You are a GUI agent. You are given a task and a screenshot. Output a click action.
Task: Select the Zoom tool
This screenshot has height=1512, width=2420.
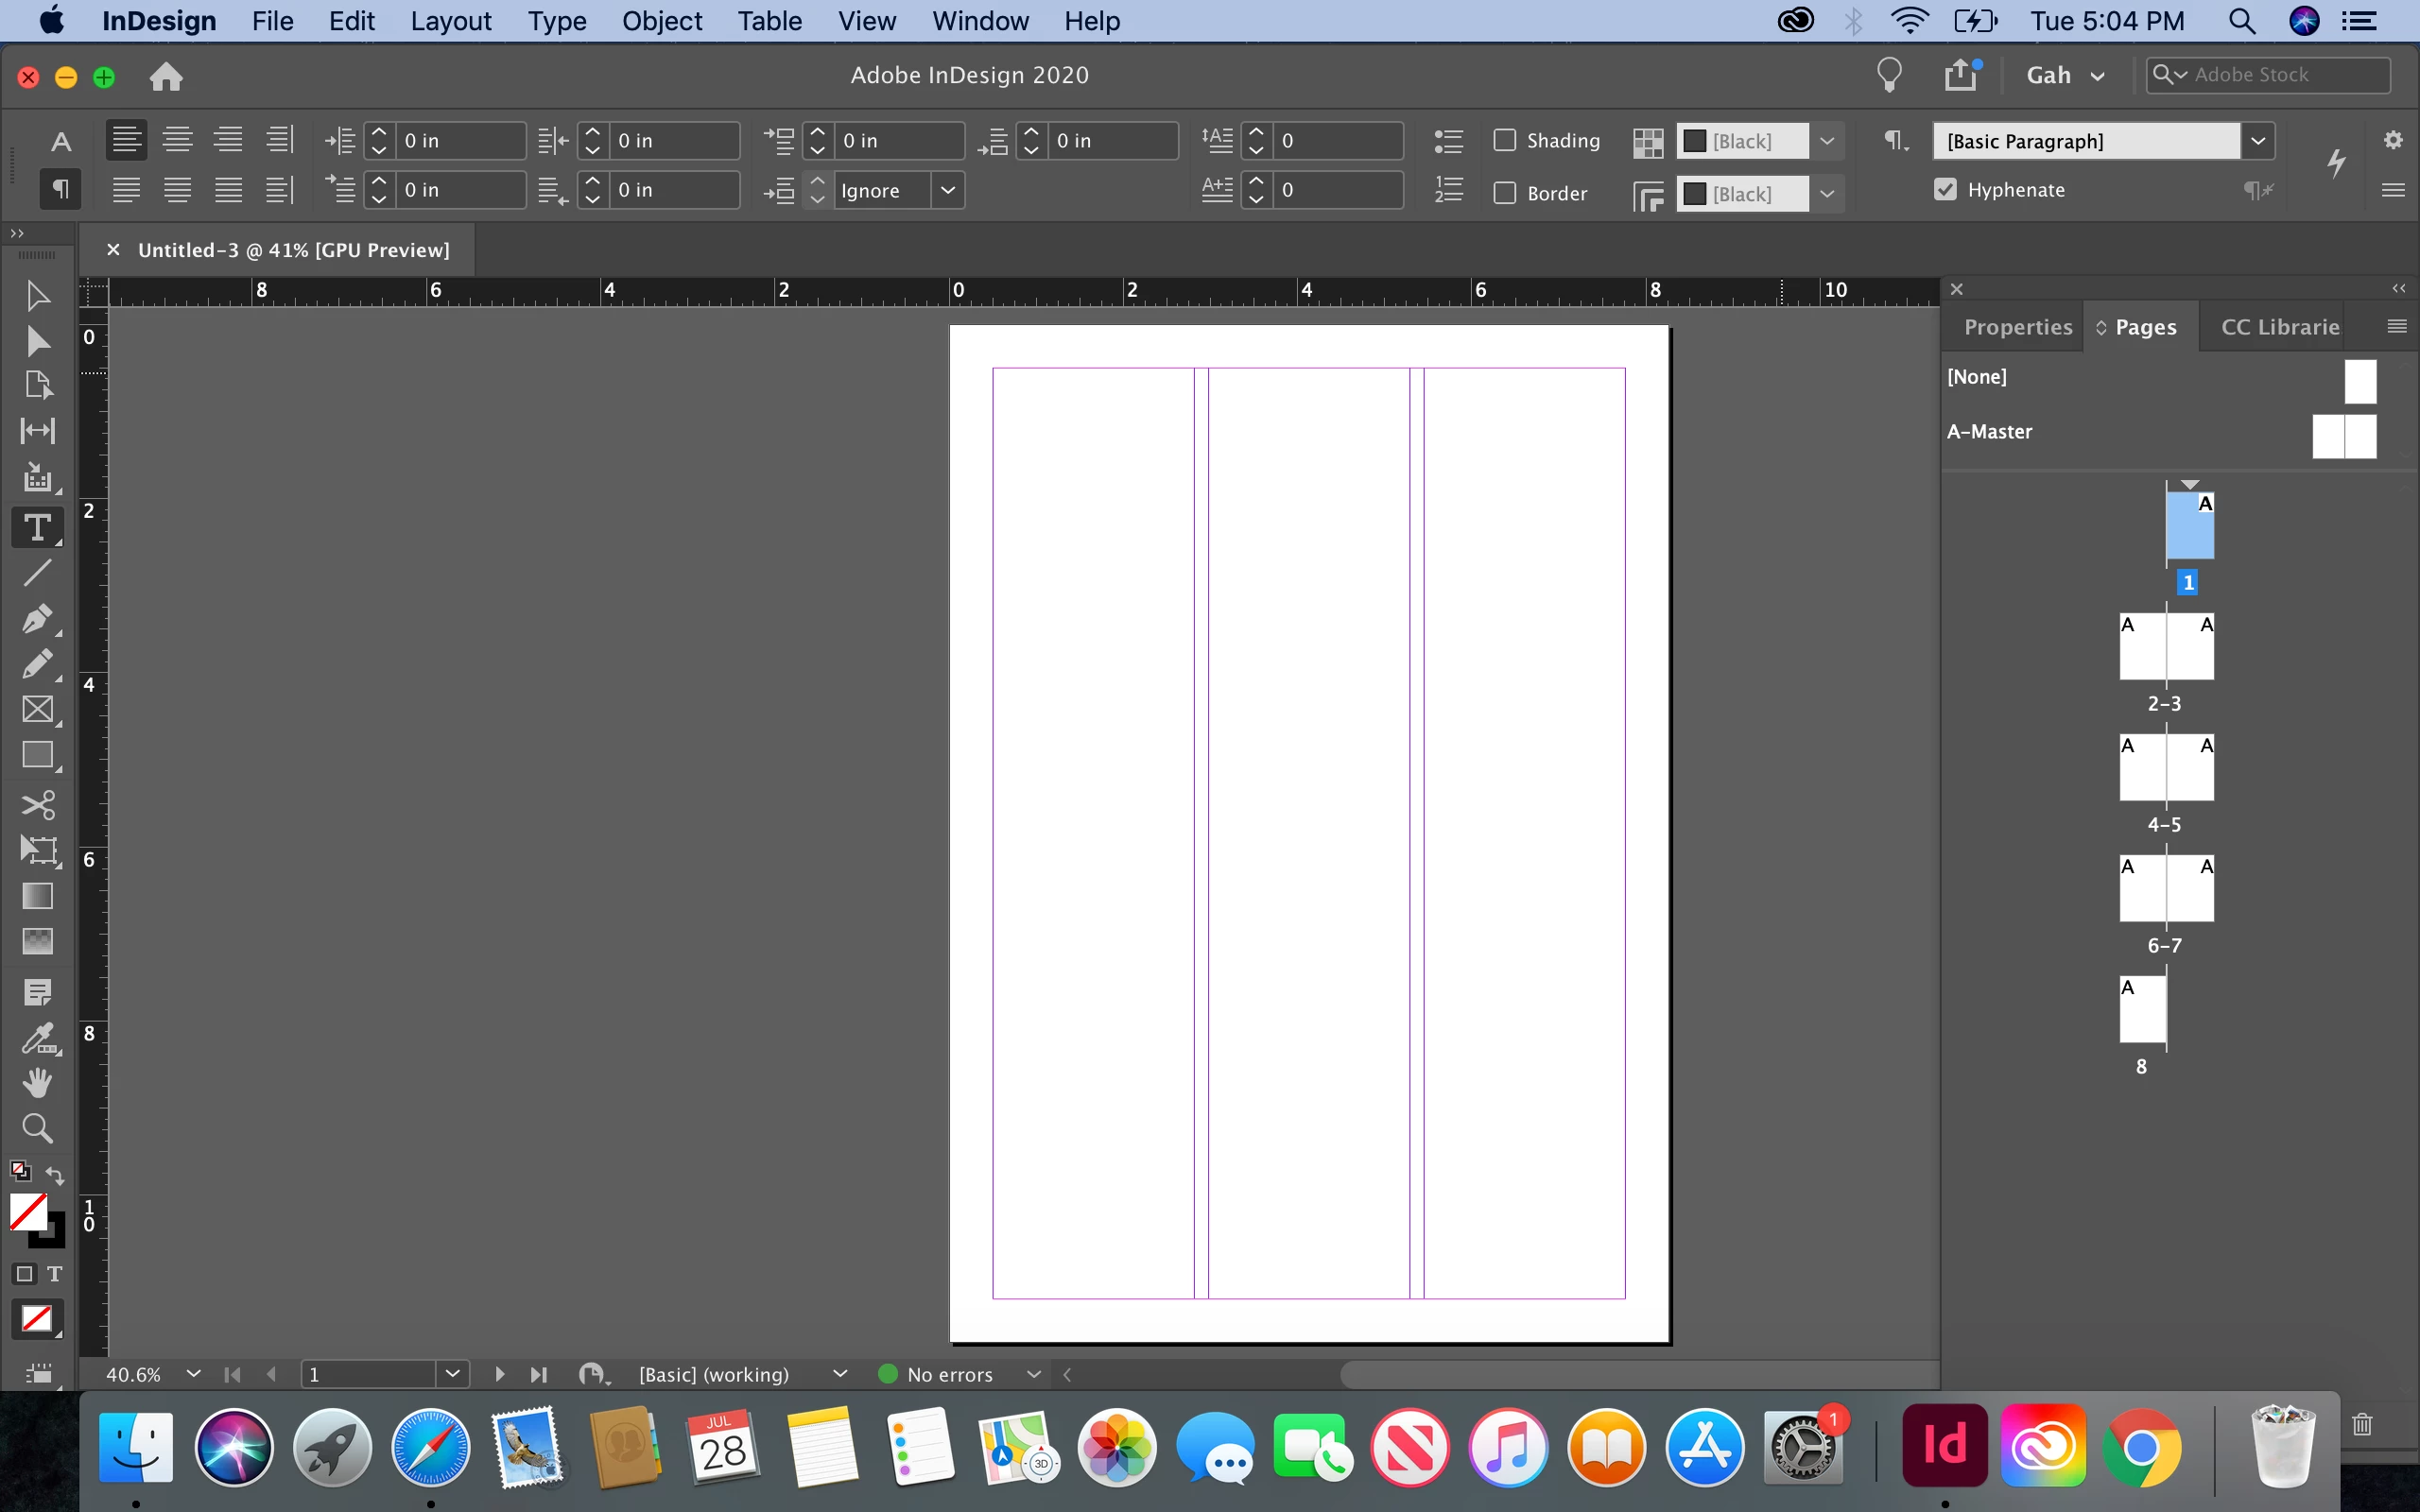(37, 1128)
